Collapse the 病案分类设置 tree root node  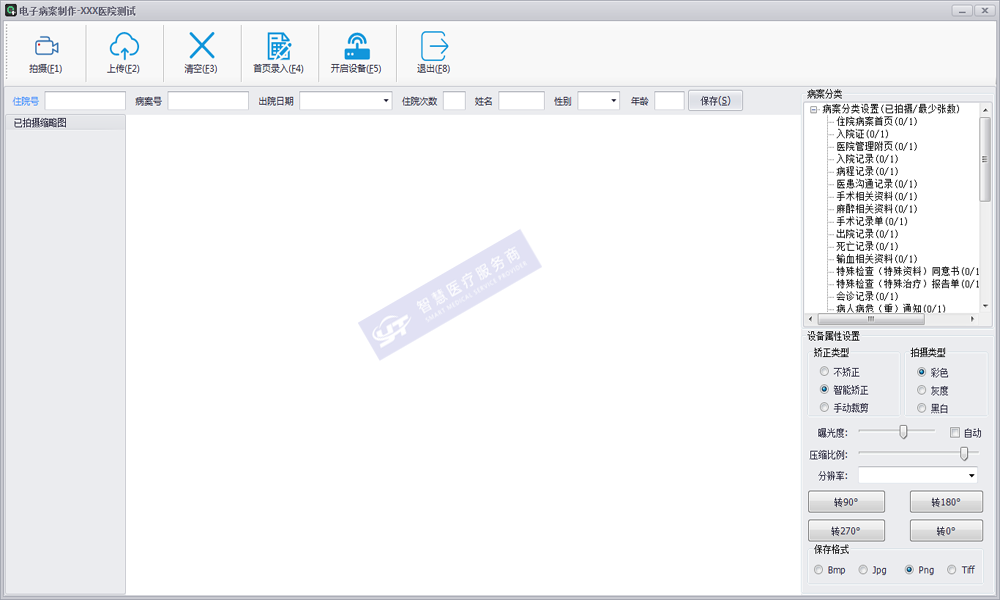click(814, 109)
